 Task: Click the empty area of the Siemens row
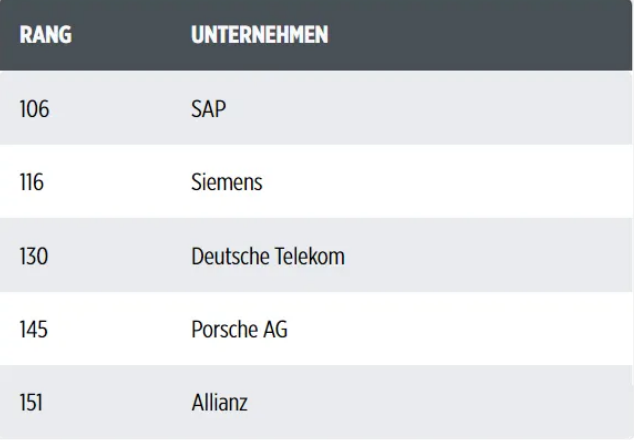(445, 182)
